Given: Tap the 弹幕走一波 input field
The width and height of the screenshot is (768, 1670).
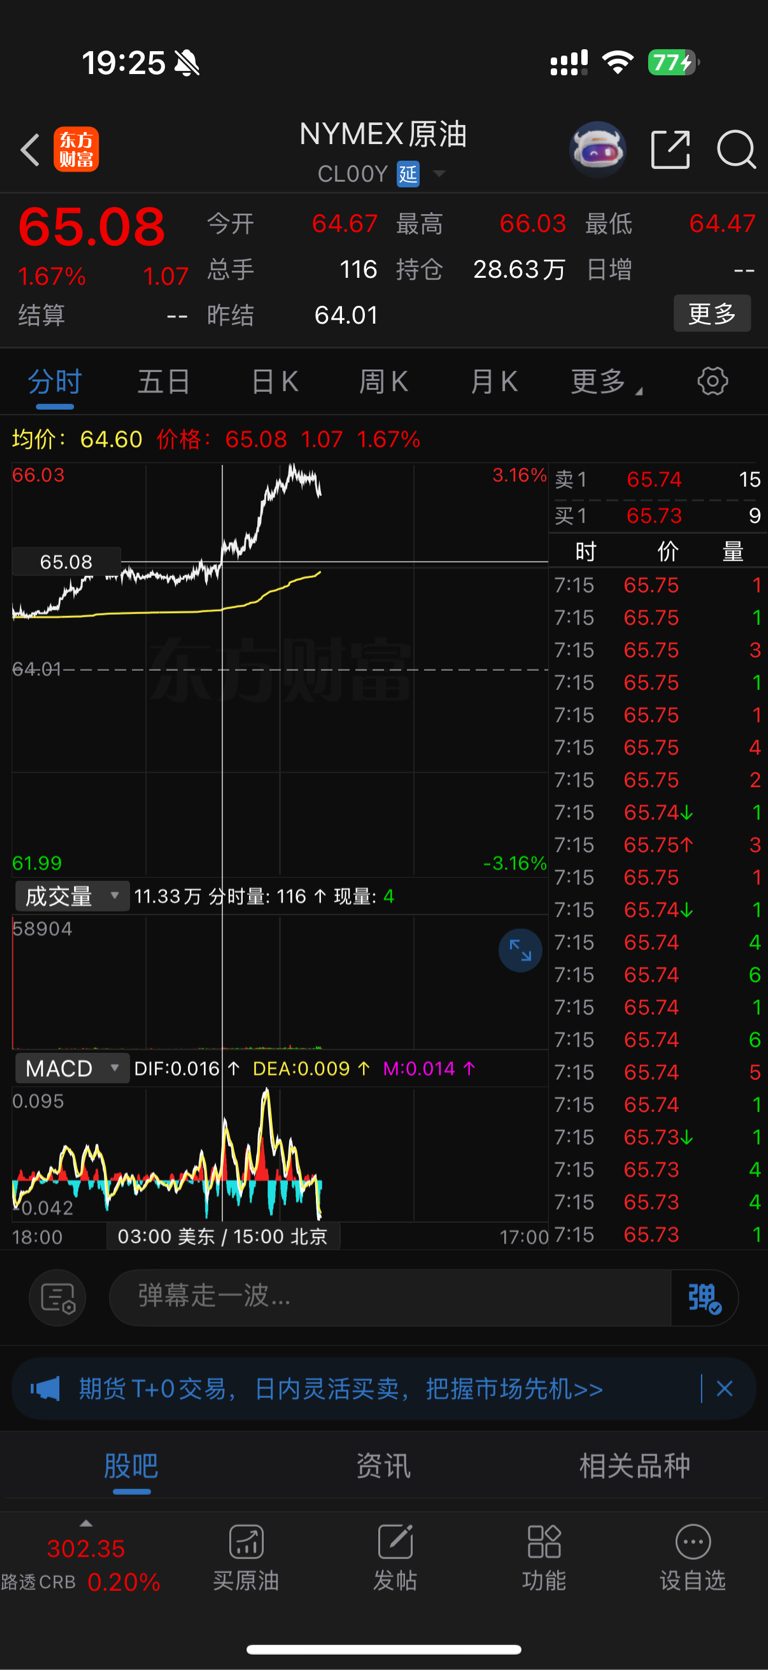Looking at the screenshot, I should pos(390,1298).
